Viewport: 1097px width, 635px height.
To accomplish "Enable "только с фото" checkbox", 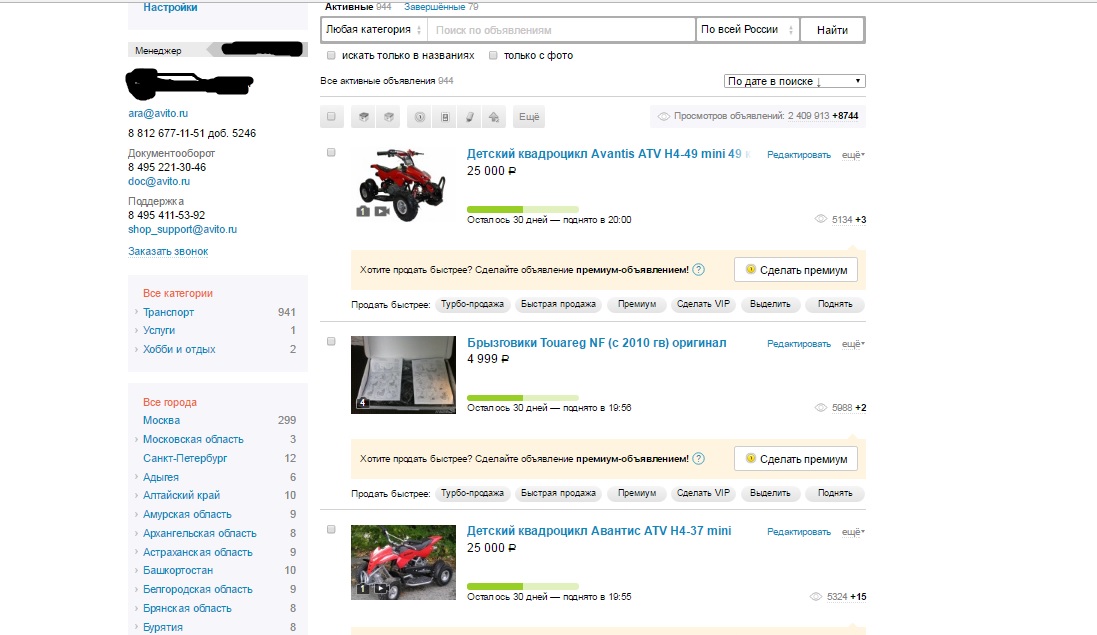I will coord(493,55).
